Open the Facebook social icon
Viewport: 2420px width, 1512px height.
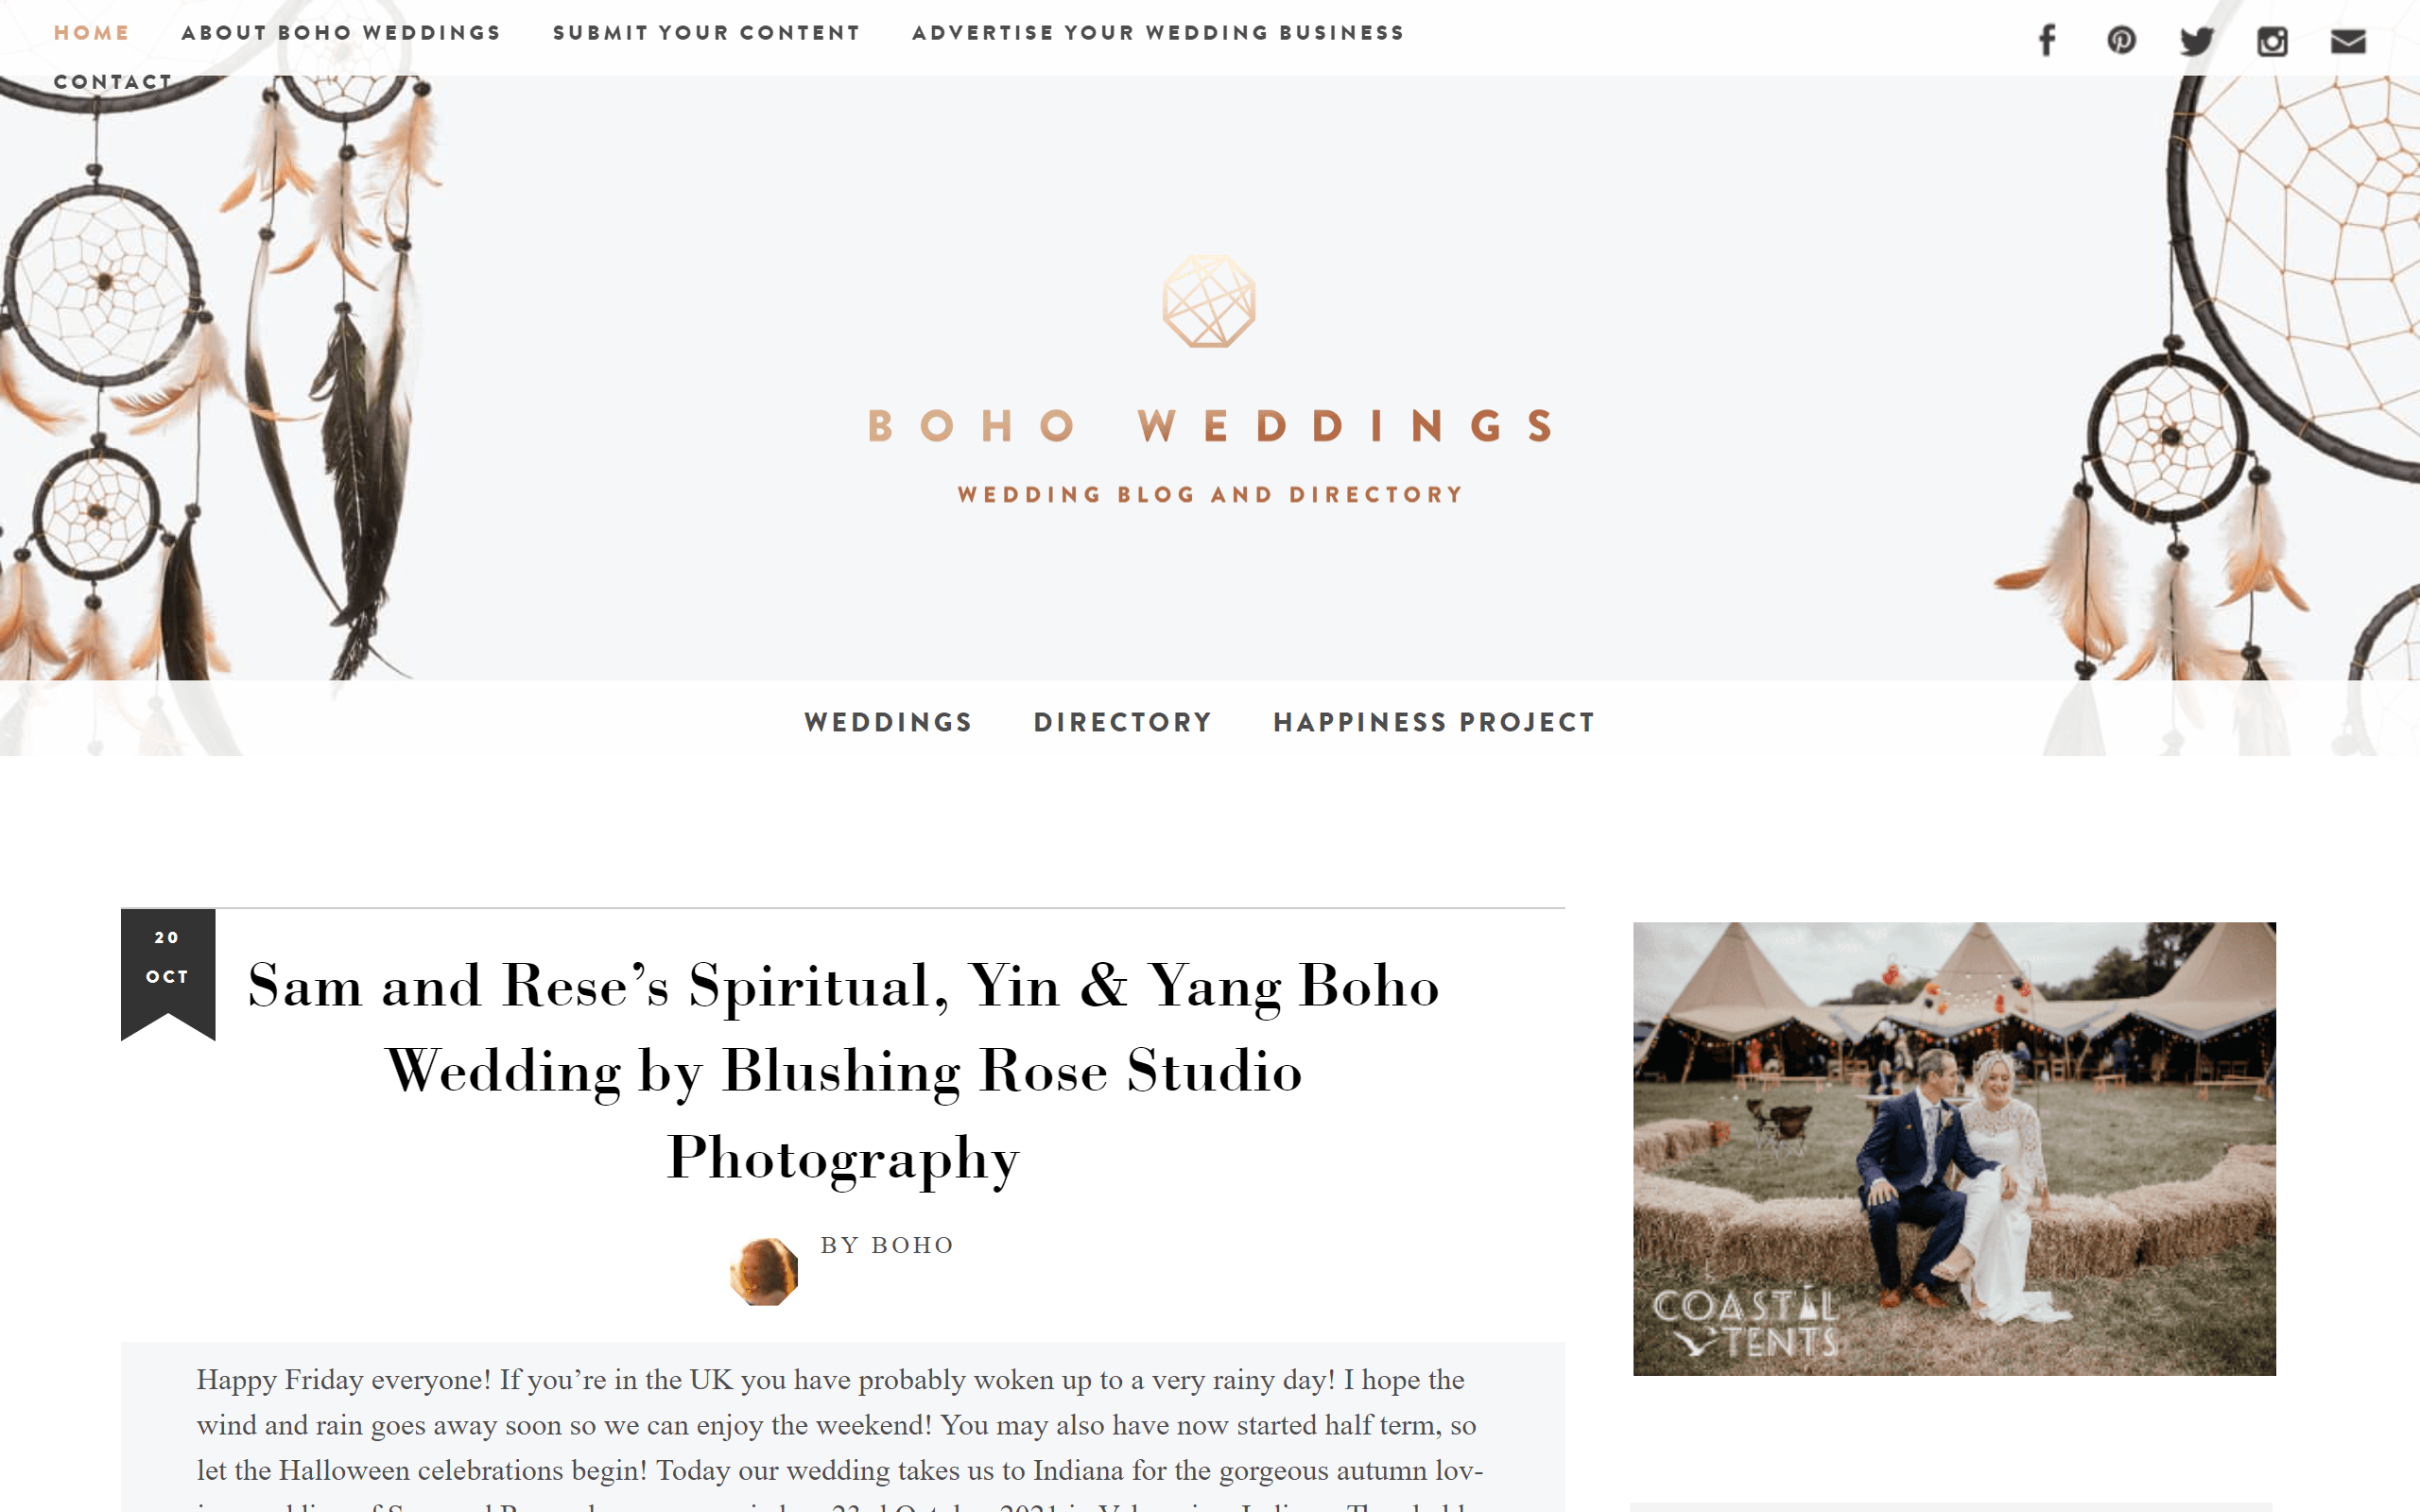[x=2047, y=41]
